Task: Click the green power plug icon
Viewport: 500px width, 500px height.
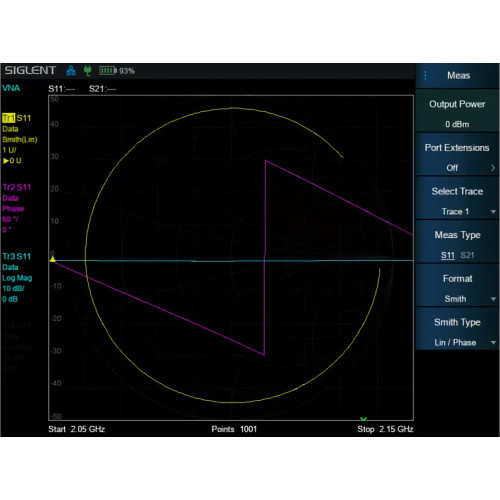Action: point(88,71)
